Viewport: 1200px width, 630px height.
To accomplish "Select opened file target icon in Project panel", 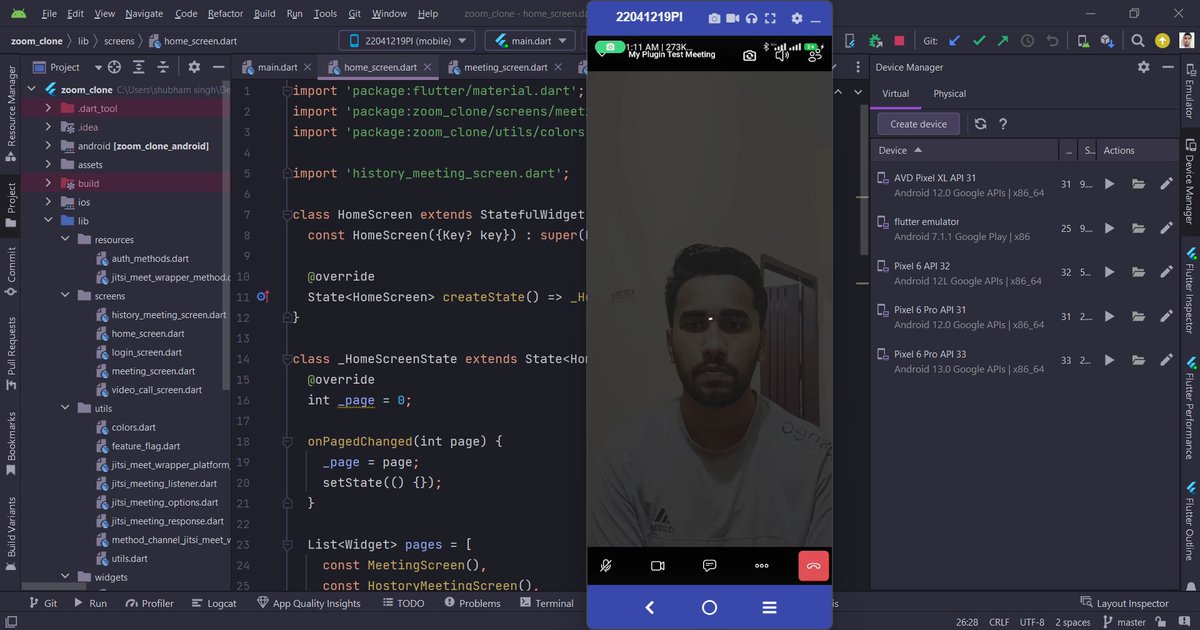I will [x=113, y=67].
